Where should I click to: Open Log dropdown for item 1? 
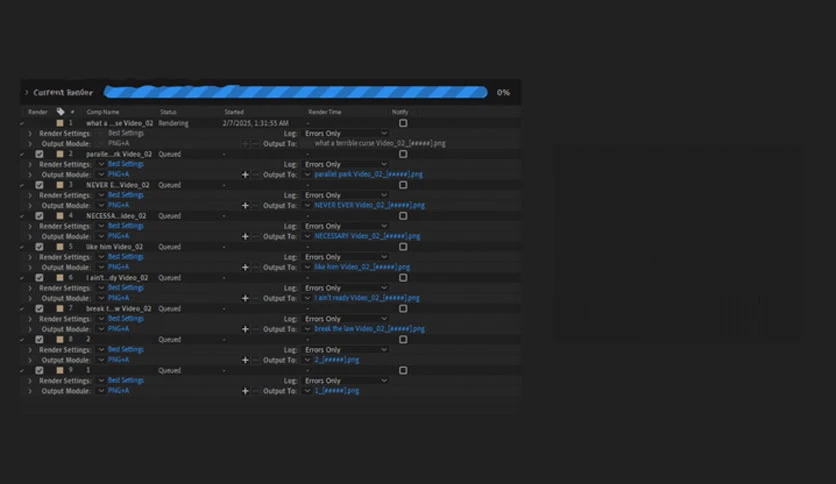coord(345,133)
